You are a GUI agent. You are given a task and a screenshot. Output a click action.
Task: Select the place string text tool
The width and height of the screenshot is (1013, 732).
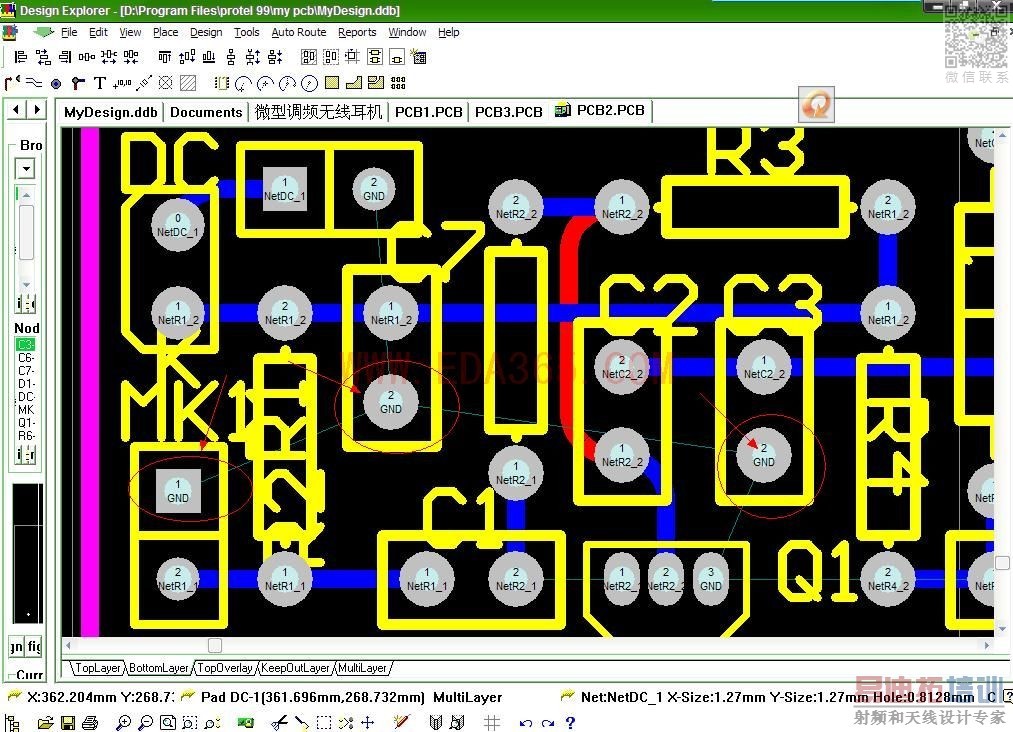pyautogui.click(x=99, y=83)
